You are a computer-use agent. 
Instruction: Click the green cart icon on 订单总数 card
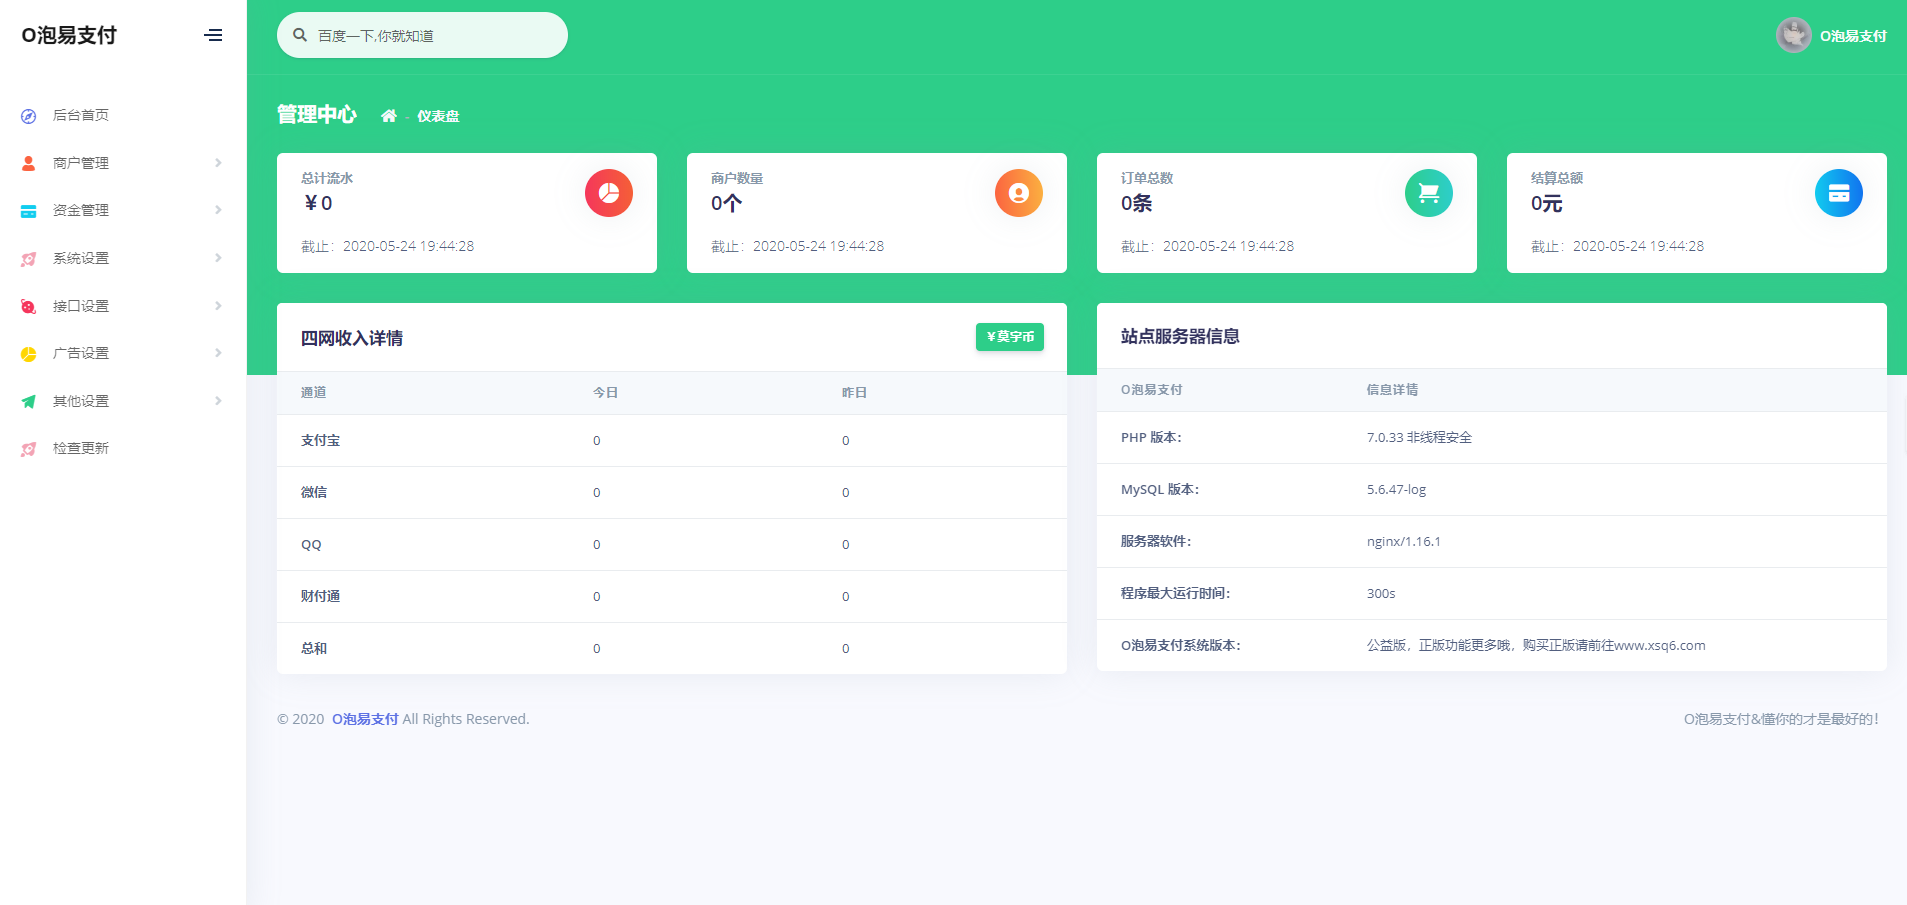pyautogui.click(x=1429, y=193)
